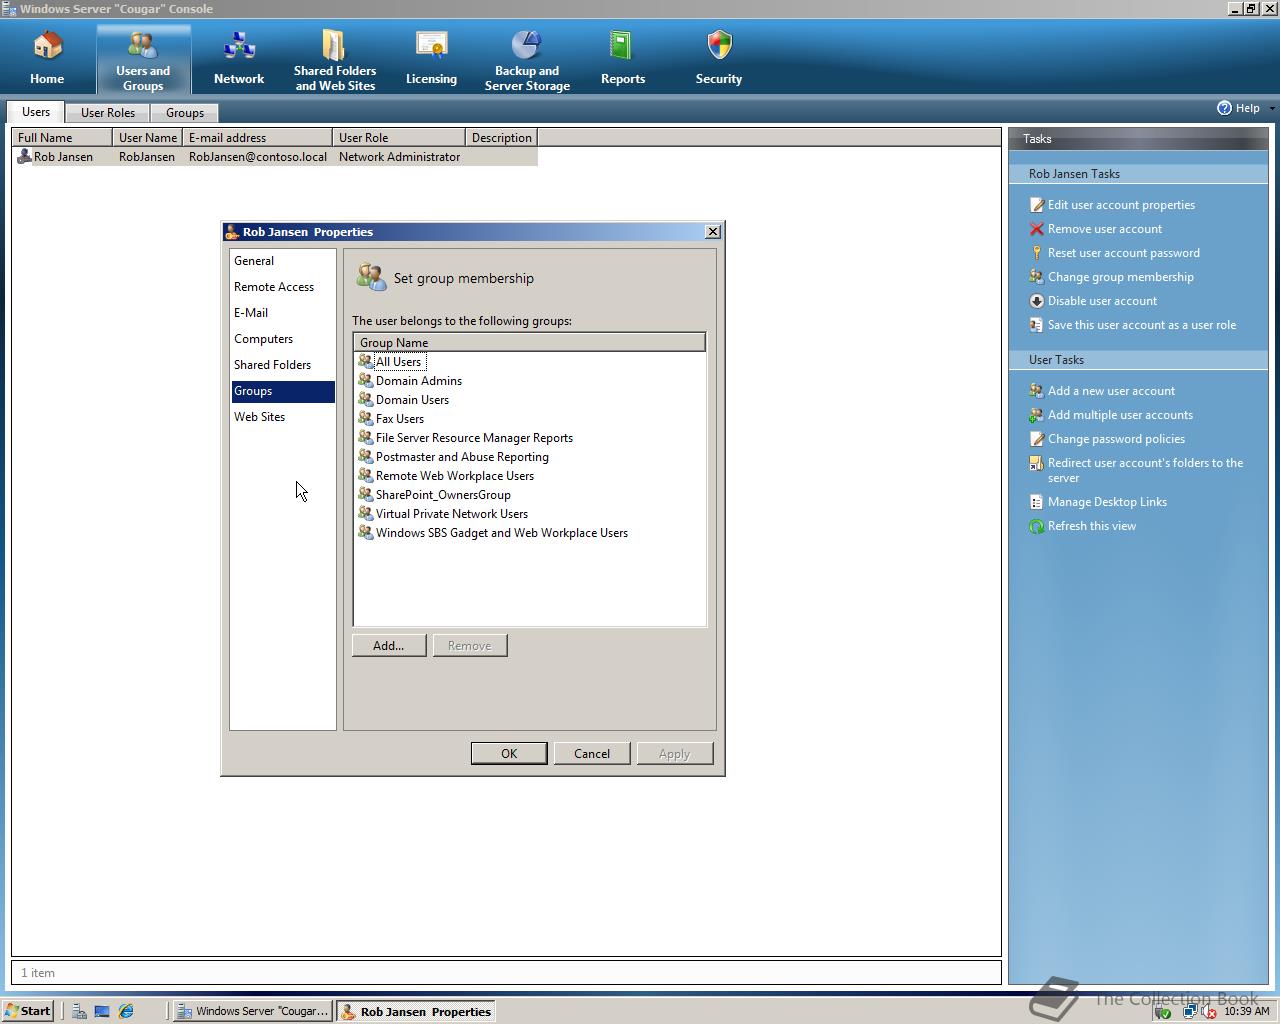Image resolution: width=1280 pixels, height=1024 pixels.
Task: Click Cancel in Rob Jansen Properties
Action: (592, 754)
